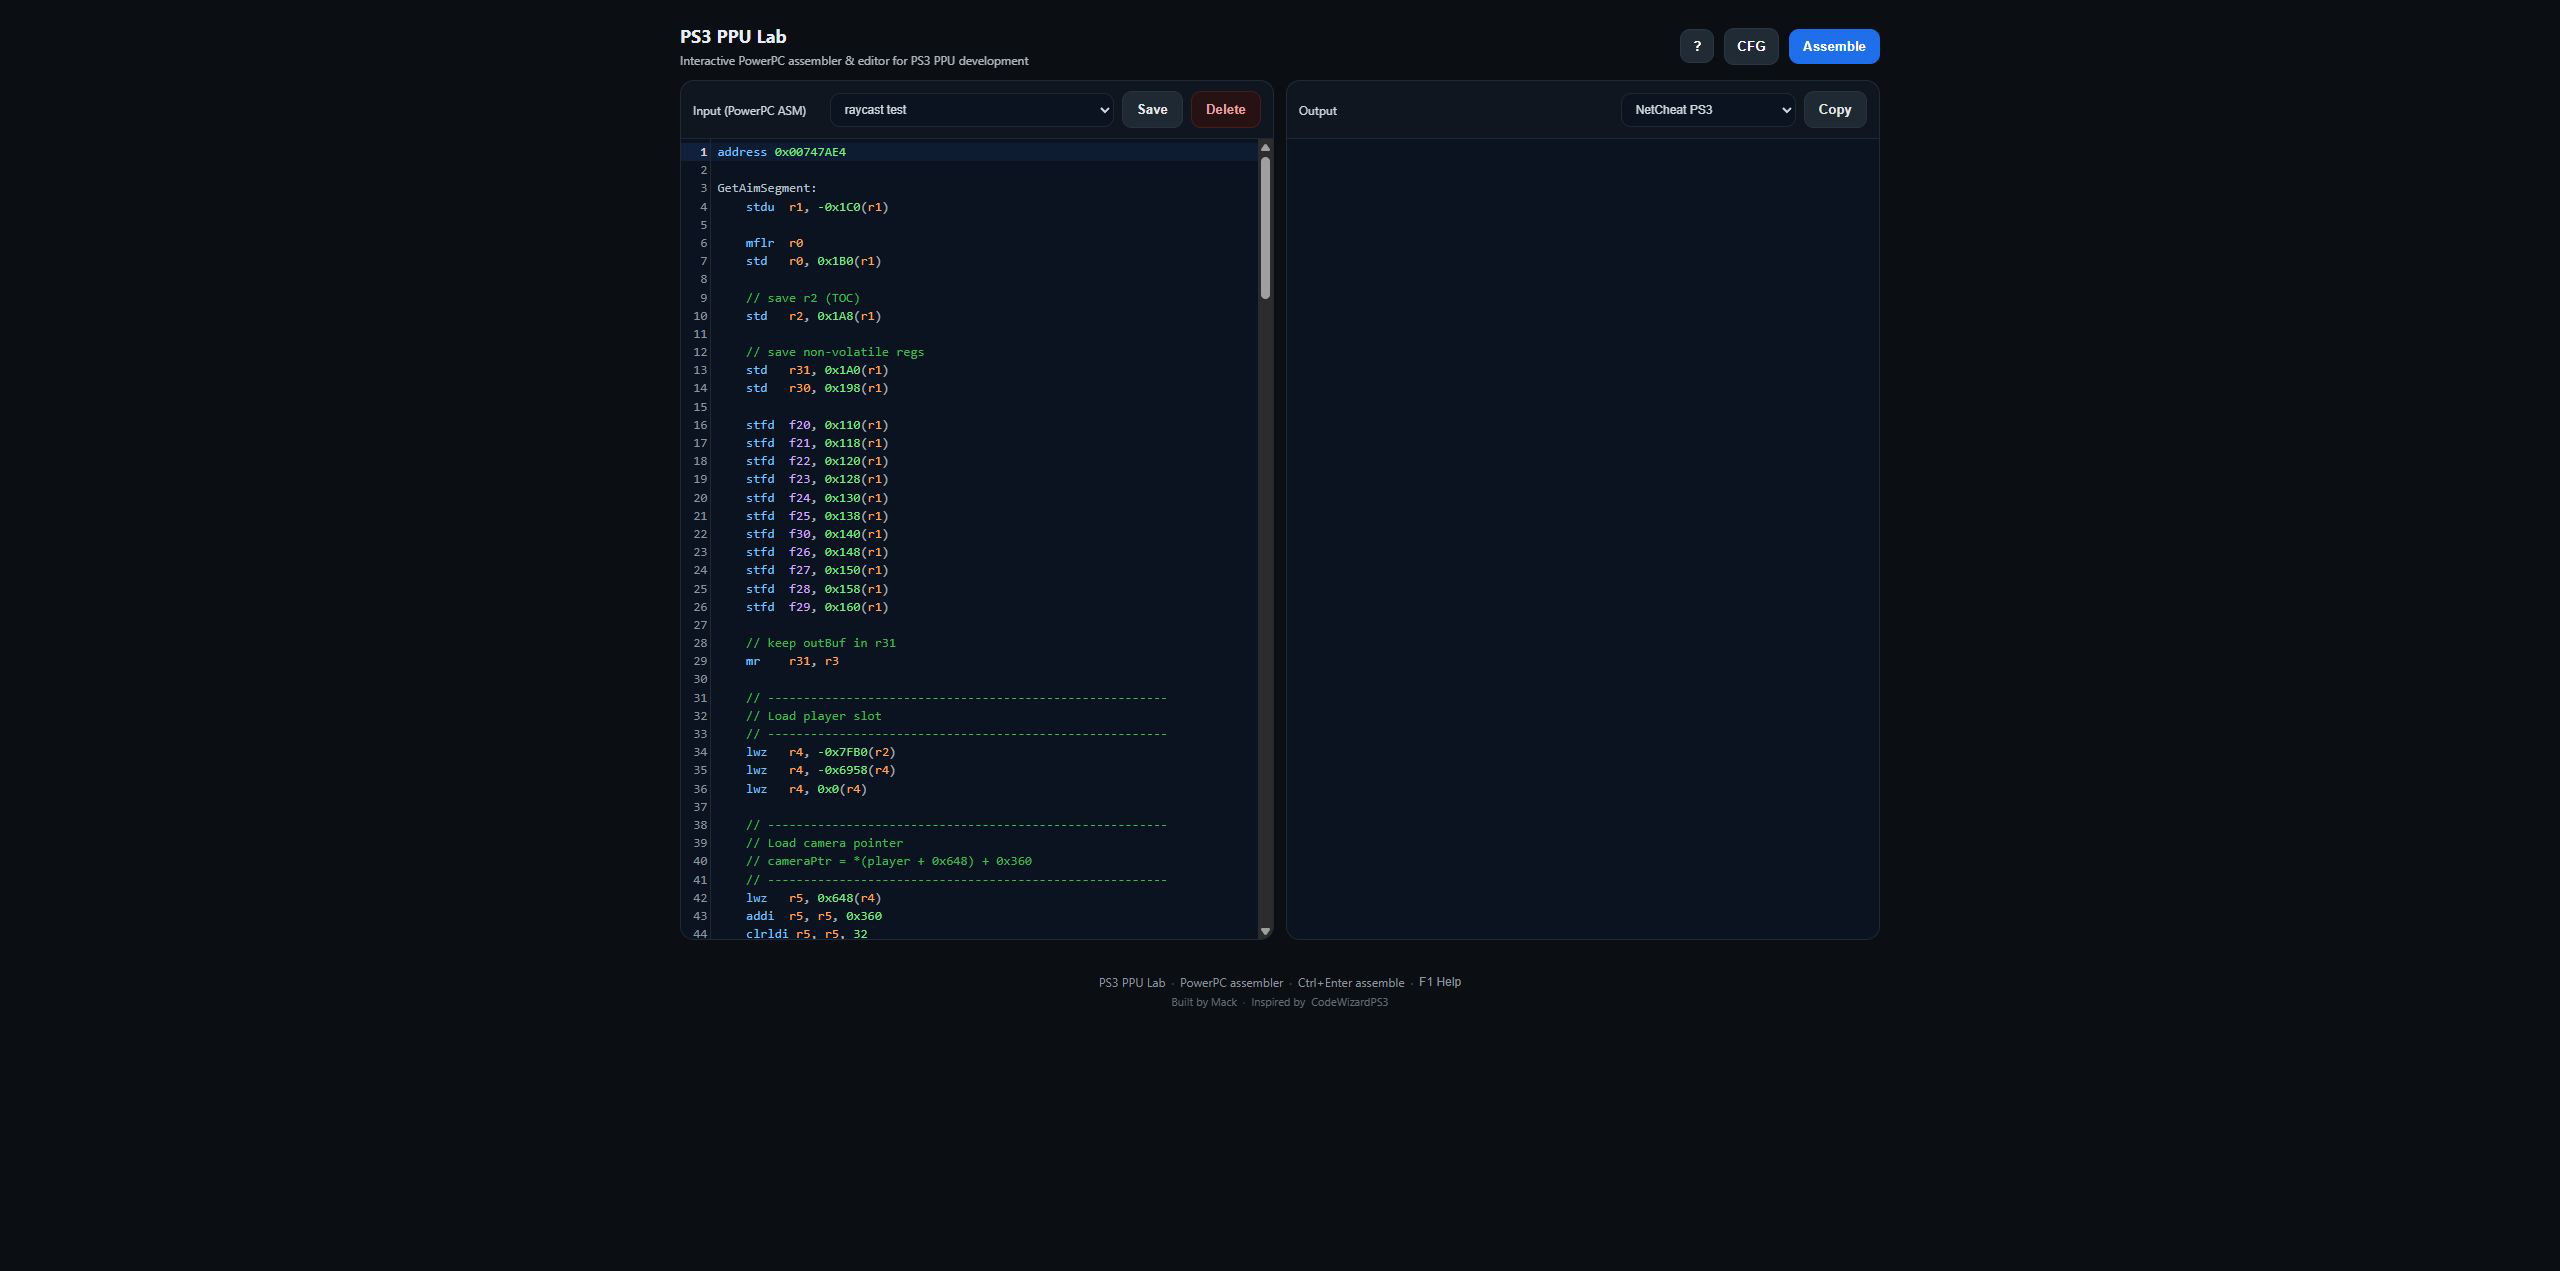Click the editor scroll down arrow

[1265, 931]
